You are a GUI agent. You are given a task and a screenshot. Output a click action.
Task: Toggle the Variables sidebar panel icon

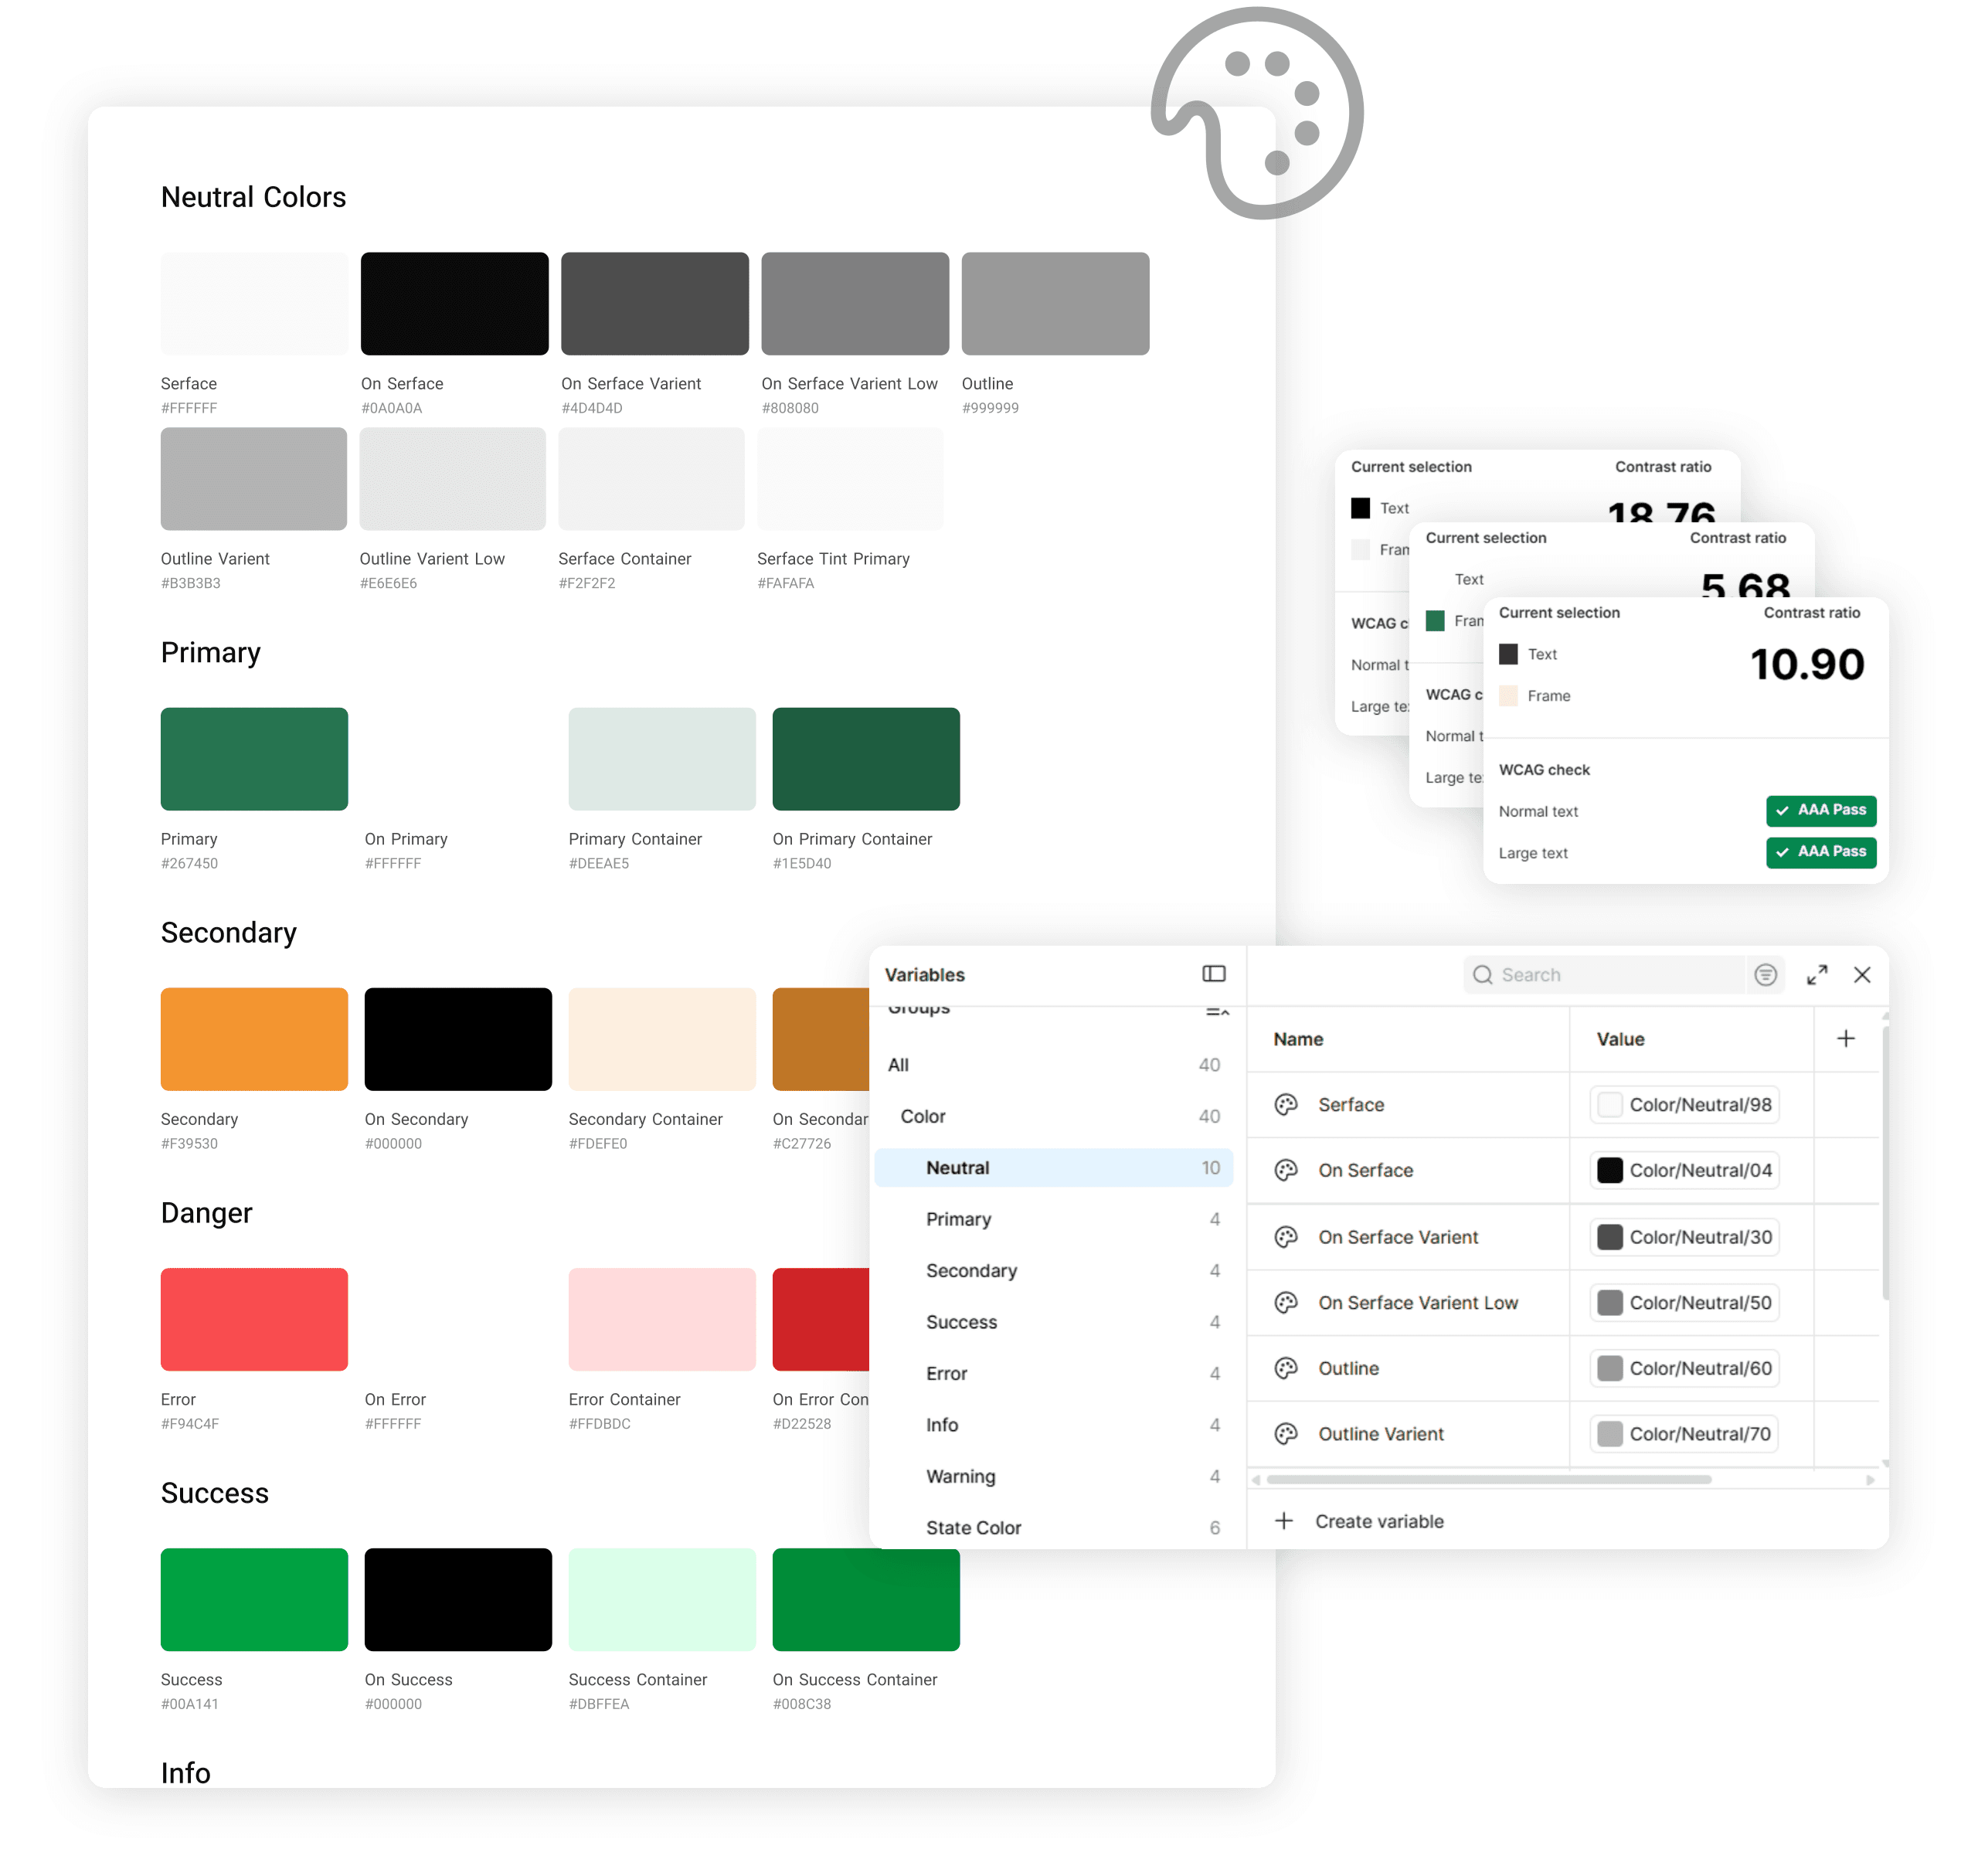(x=1213, y=974)
